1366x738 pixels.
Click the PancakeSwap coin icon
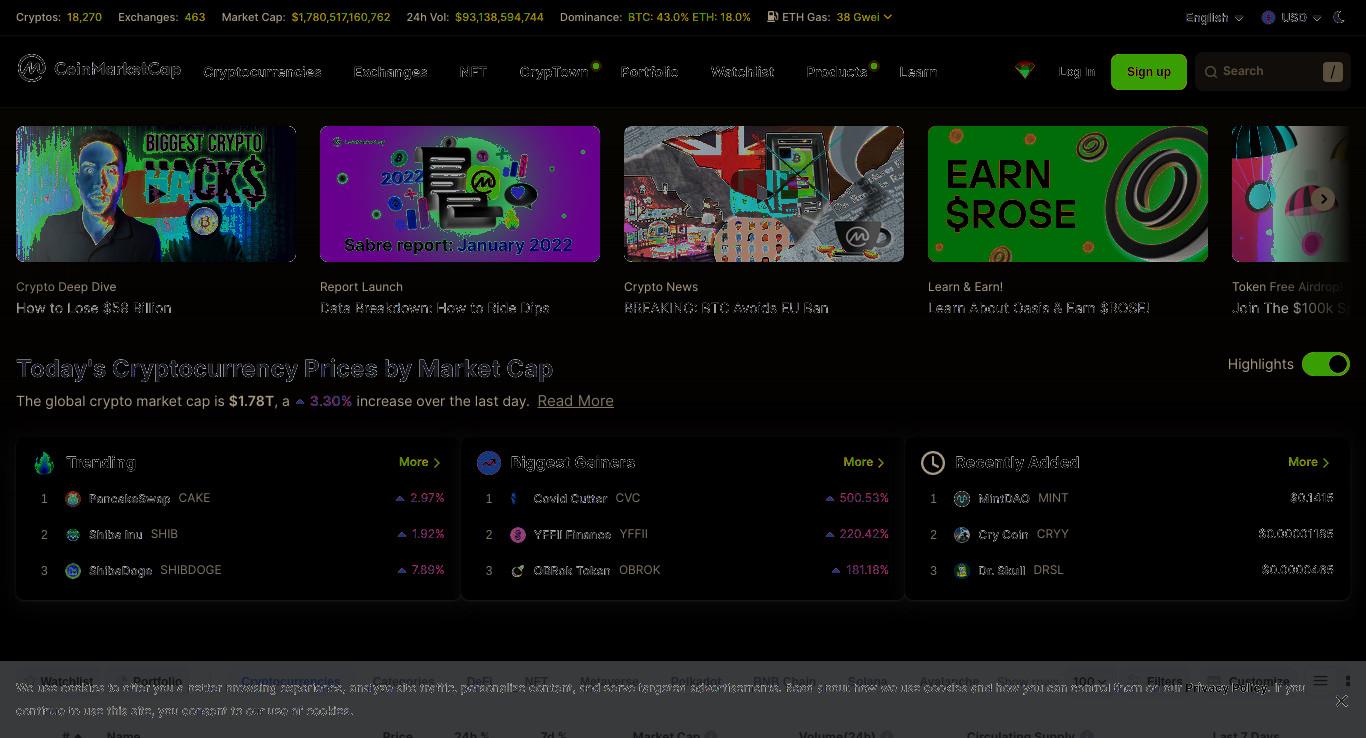coord(73,499)
